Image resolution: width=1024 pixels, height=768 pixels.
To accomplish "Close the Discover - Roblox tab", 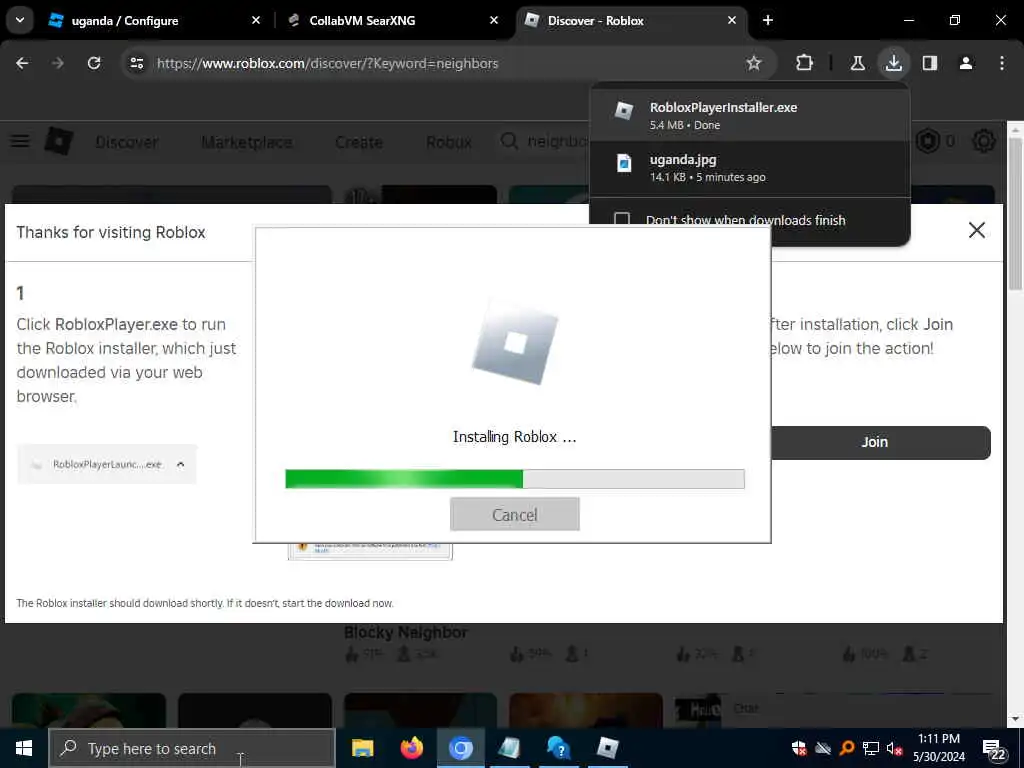I will (732, 20).
